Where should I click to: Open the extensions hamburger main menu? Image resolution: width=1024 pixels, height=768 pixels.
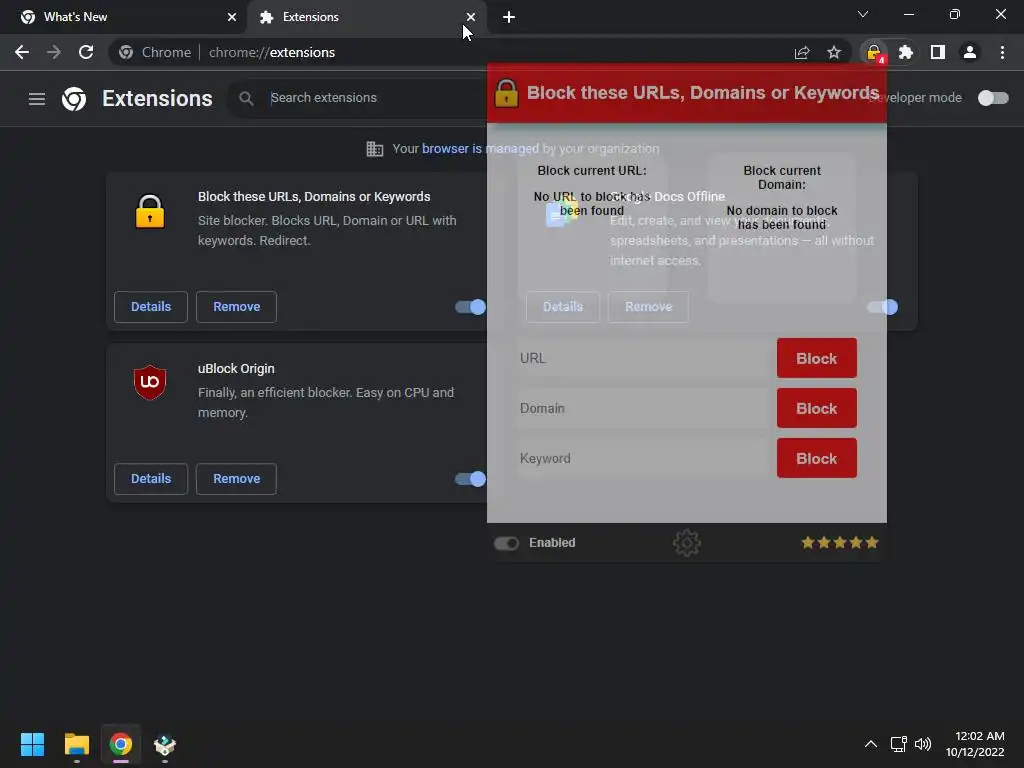37,99
